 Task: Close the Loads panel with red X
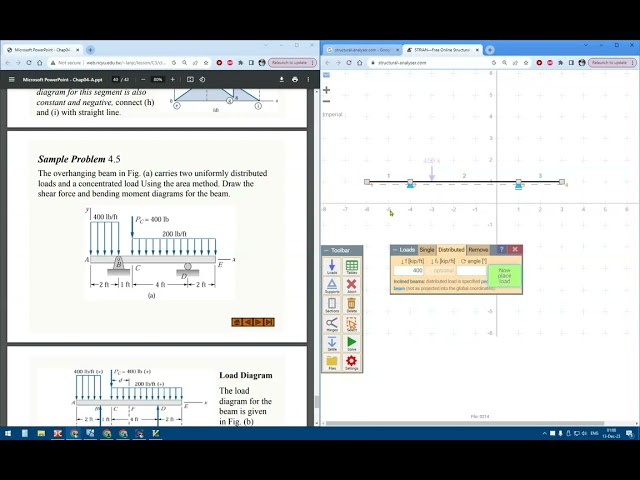515,249
